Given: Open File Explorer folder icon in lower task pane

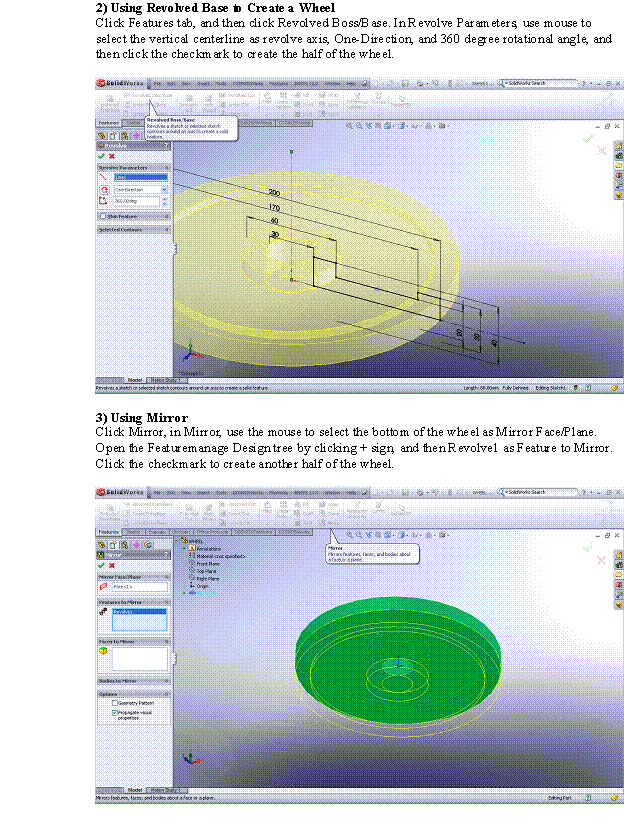Looking at the screenshot, I should [x=619, y=574].
